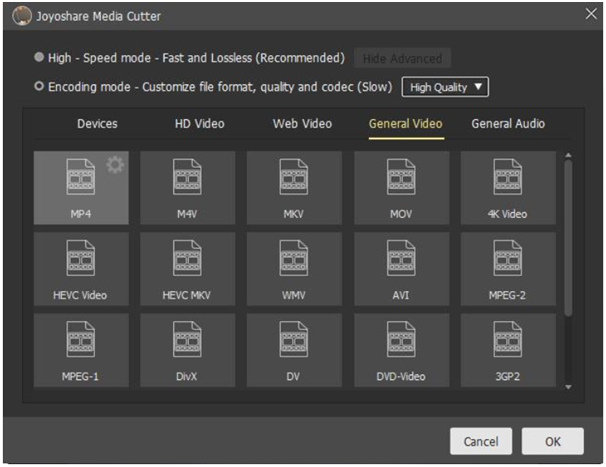Click the Hide Advanced button

coord(401,58)
